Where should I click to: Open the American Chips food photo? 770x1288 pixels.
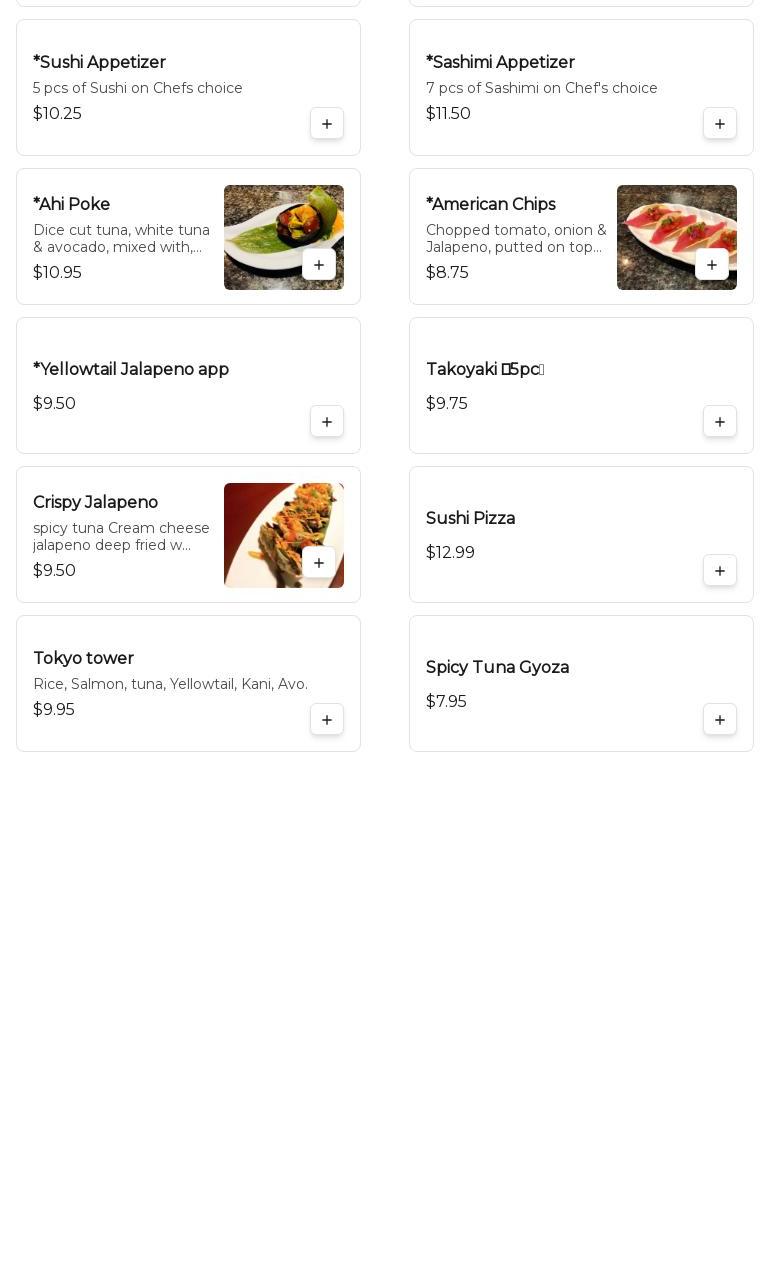[x=677, y=237]
